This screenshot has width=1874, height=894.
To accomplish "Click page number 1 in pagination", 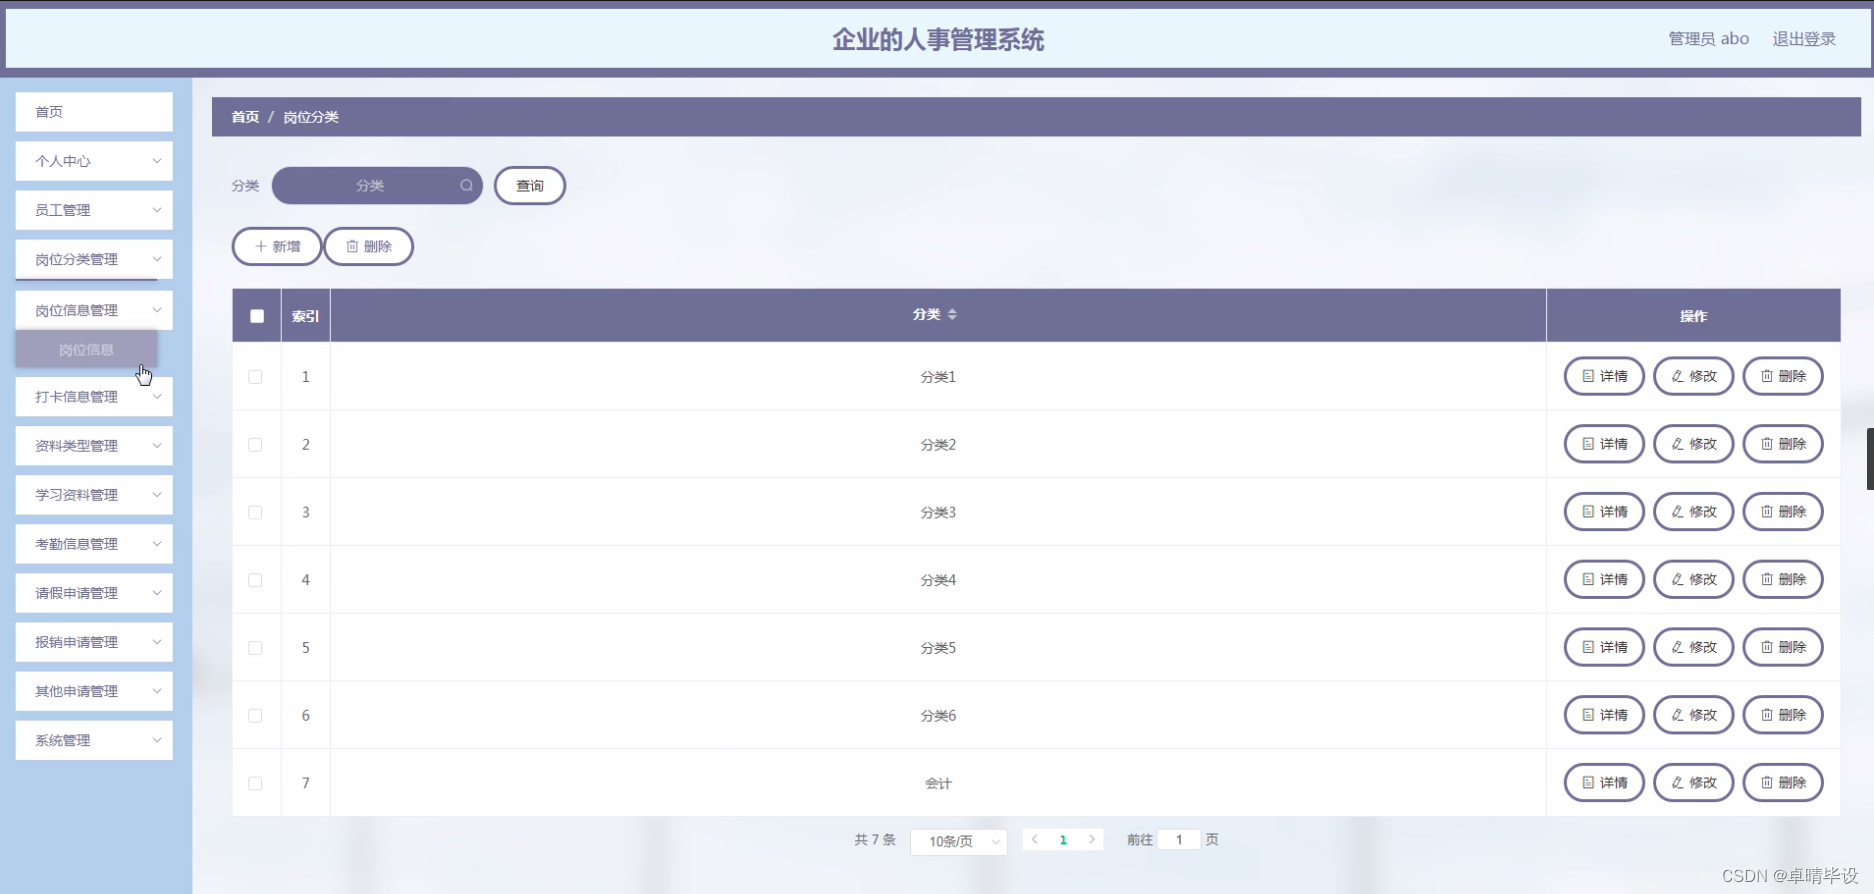I will click(1063, 840).
